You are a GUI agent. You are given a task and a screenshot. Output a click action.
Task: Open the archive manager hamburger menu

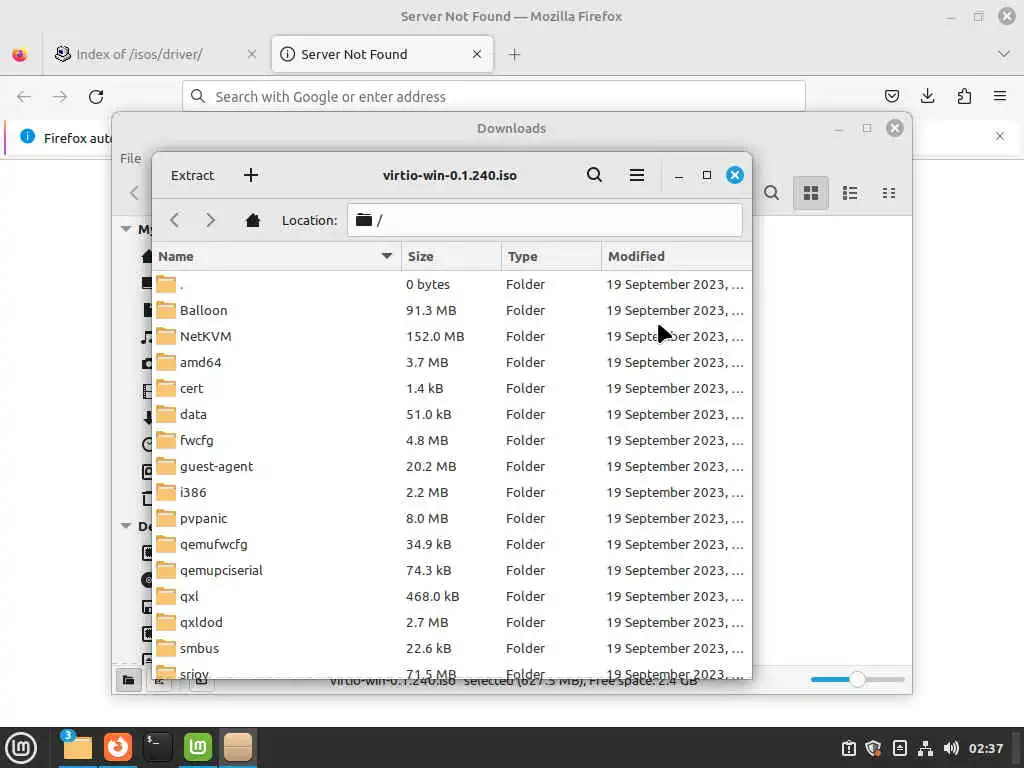[637, 175]
